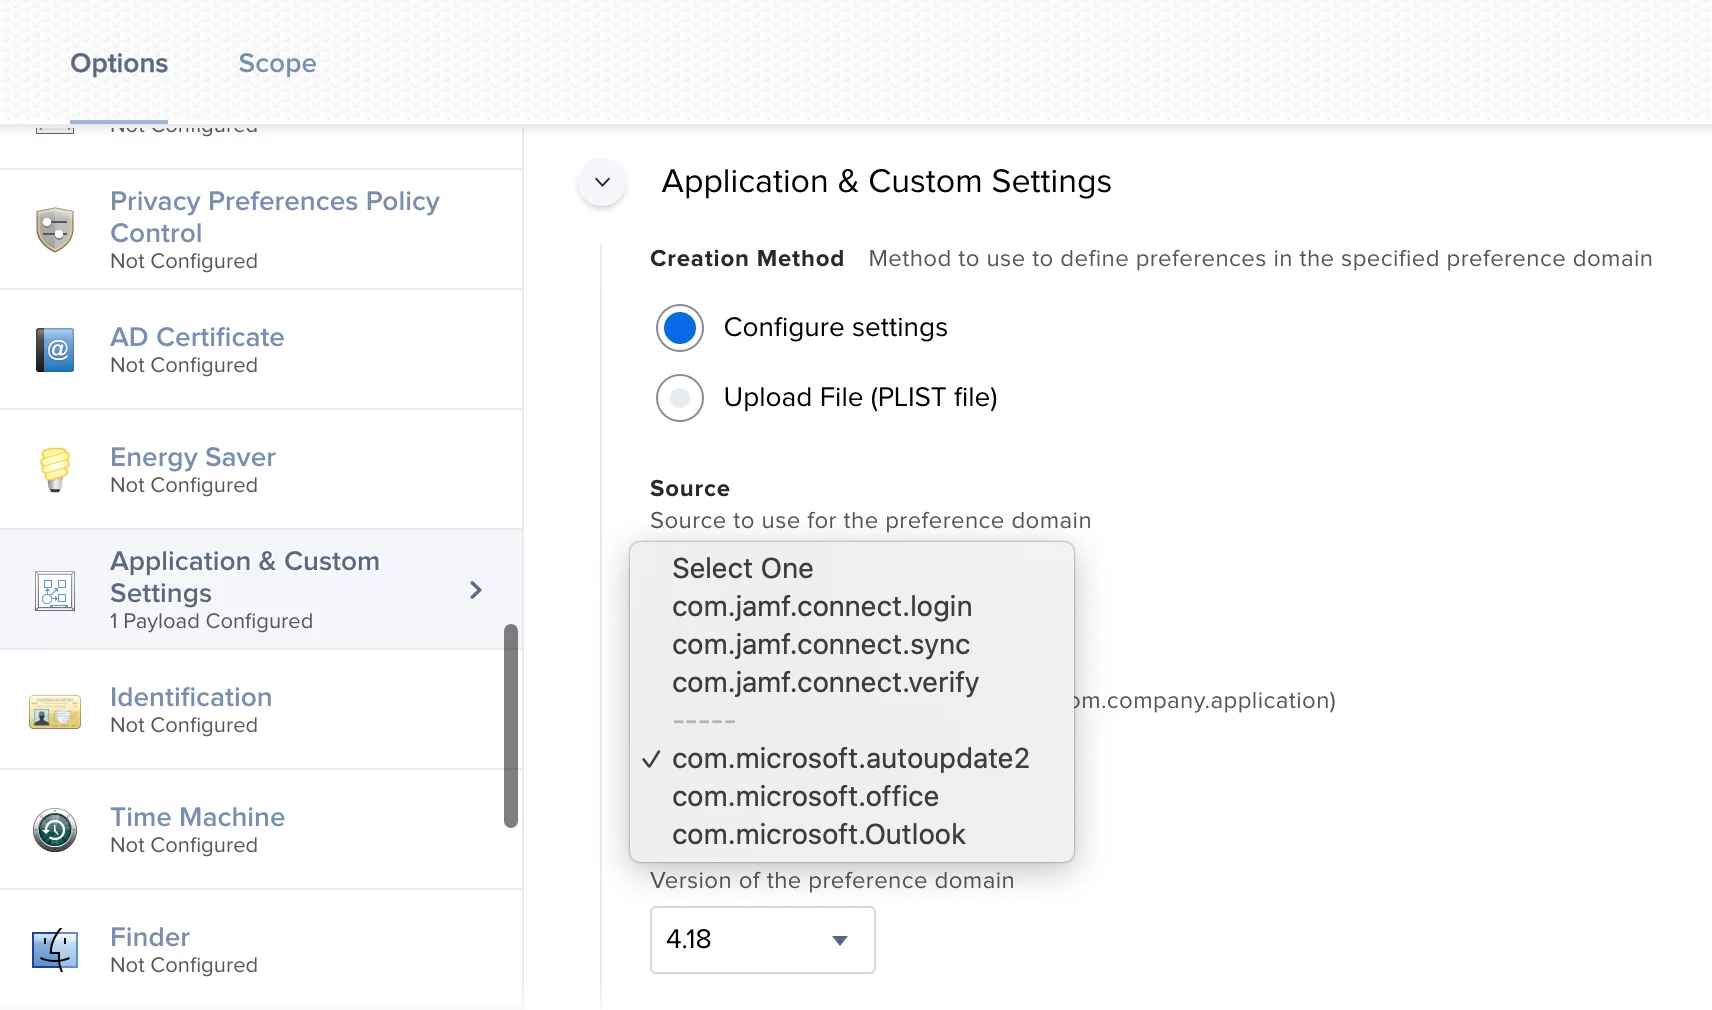Image resolution: width=1712 pixels, height=1010 pixels.
Task: Click 'Source to use for the preference domain'
Action: [x=871, y=521]
